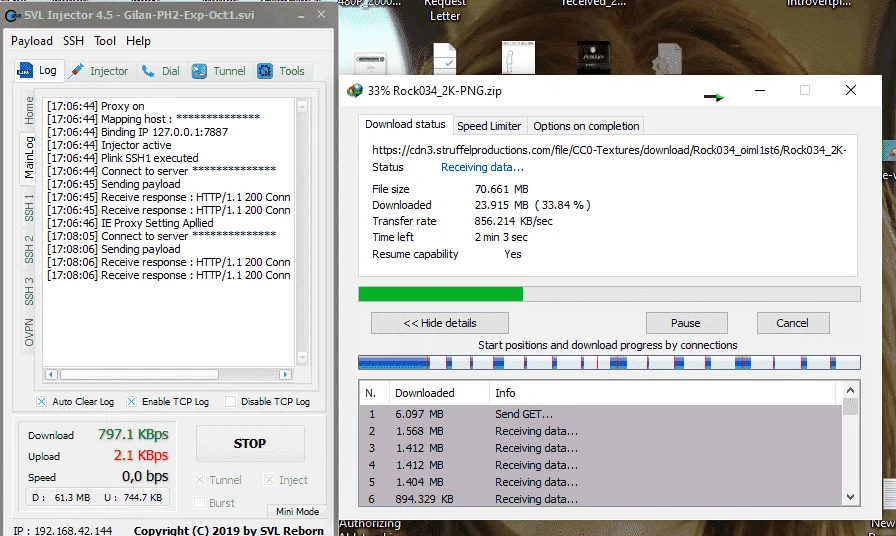The image size is (896, 536).
Task: Select connection row 2 with 1.568 MB
Action: pos(601,431)
